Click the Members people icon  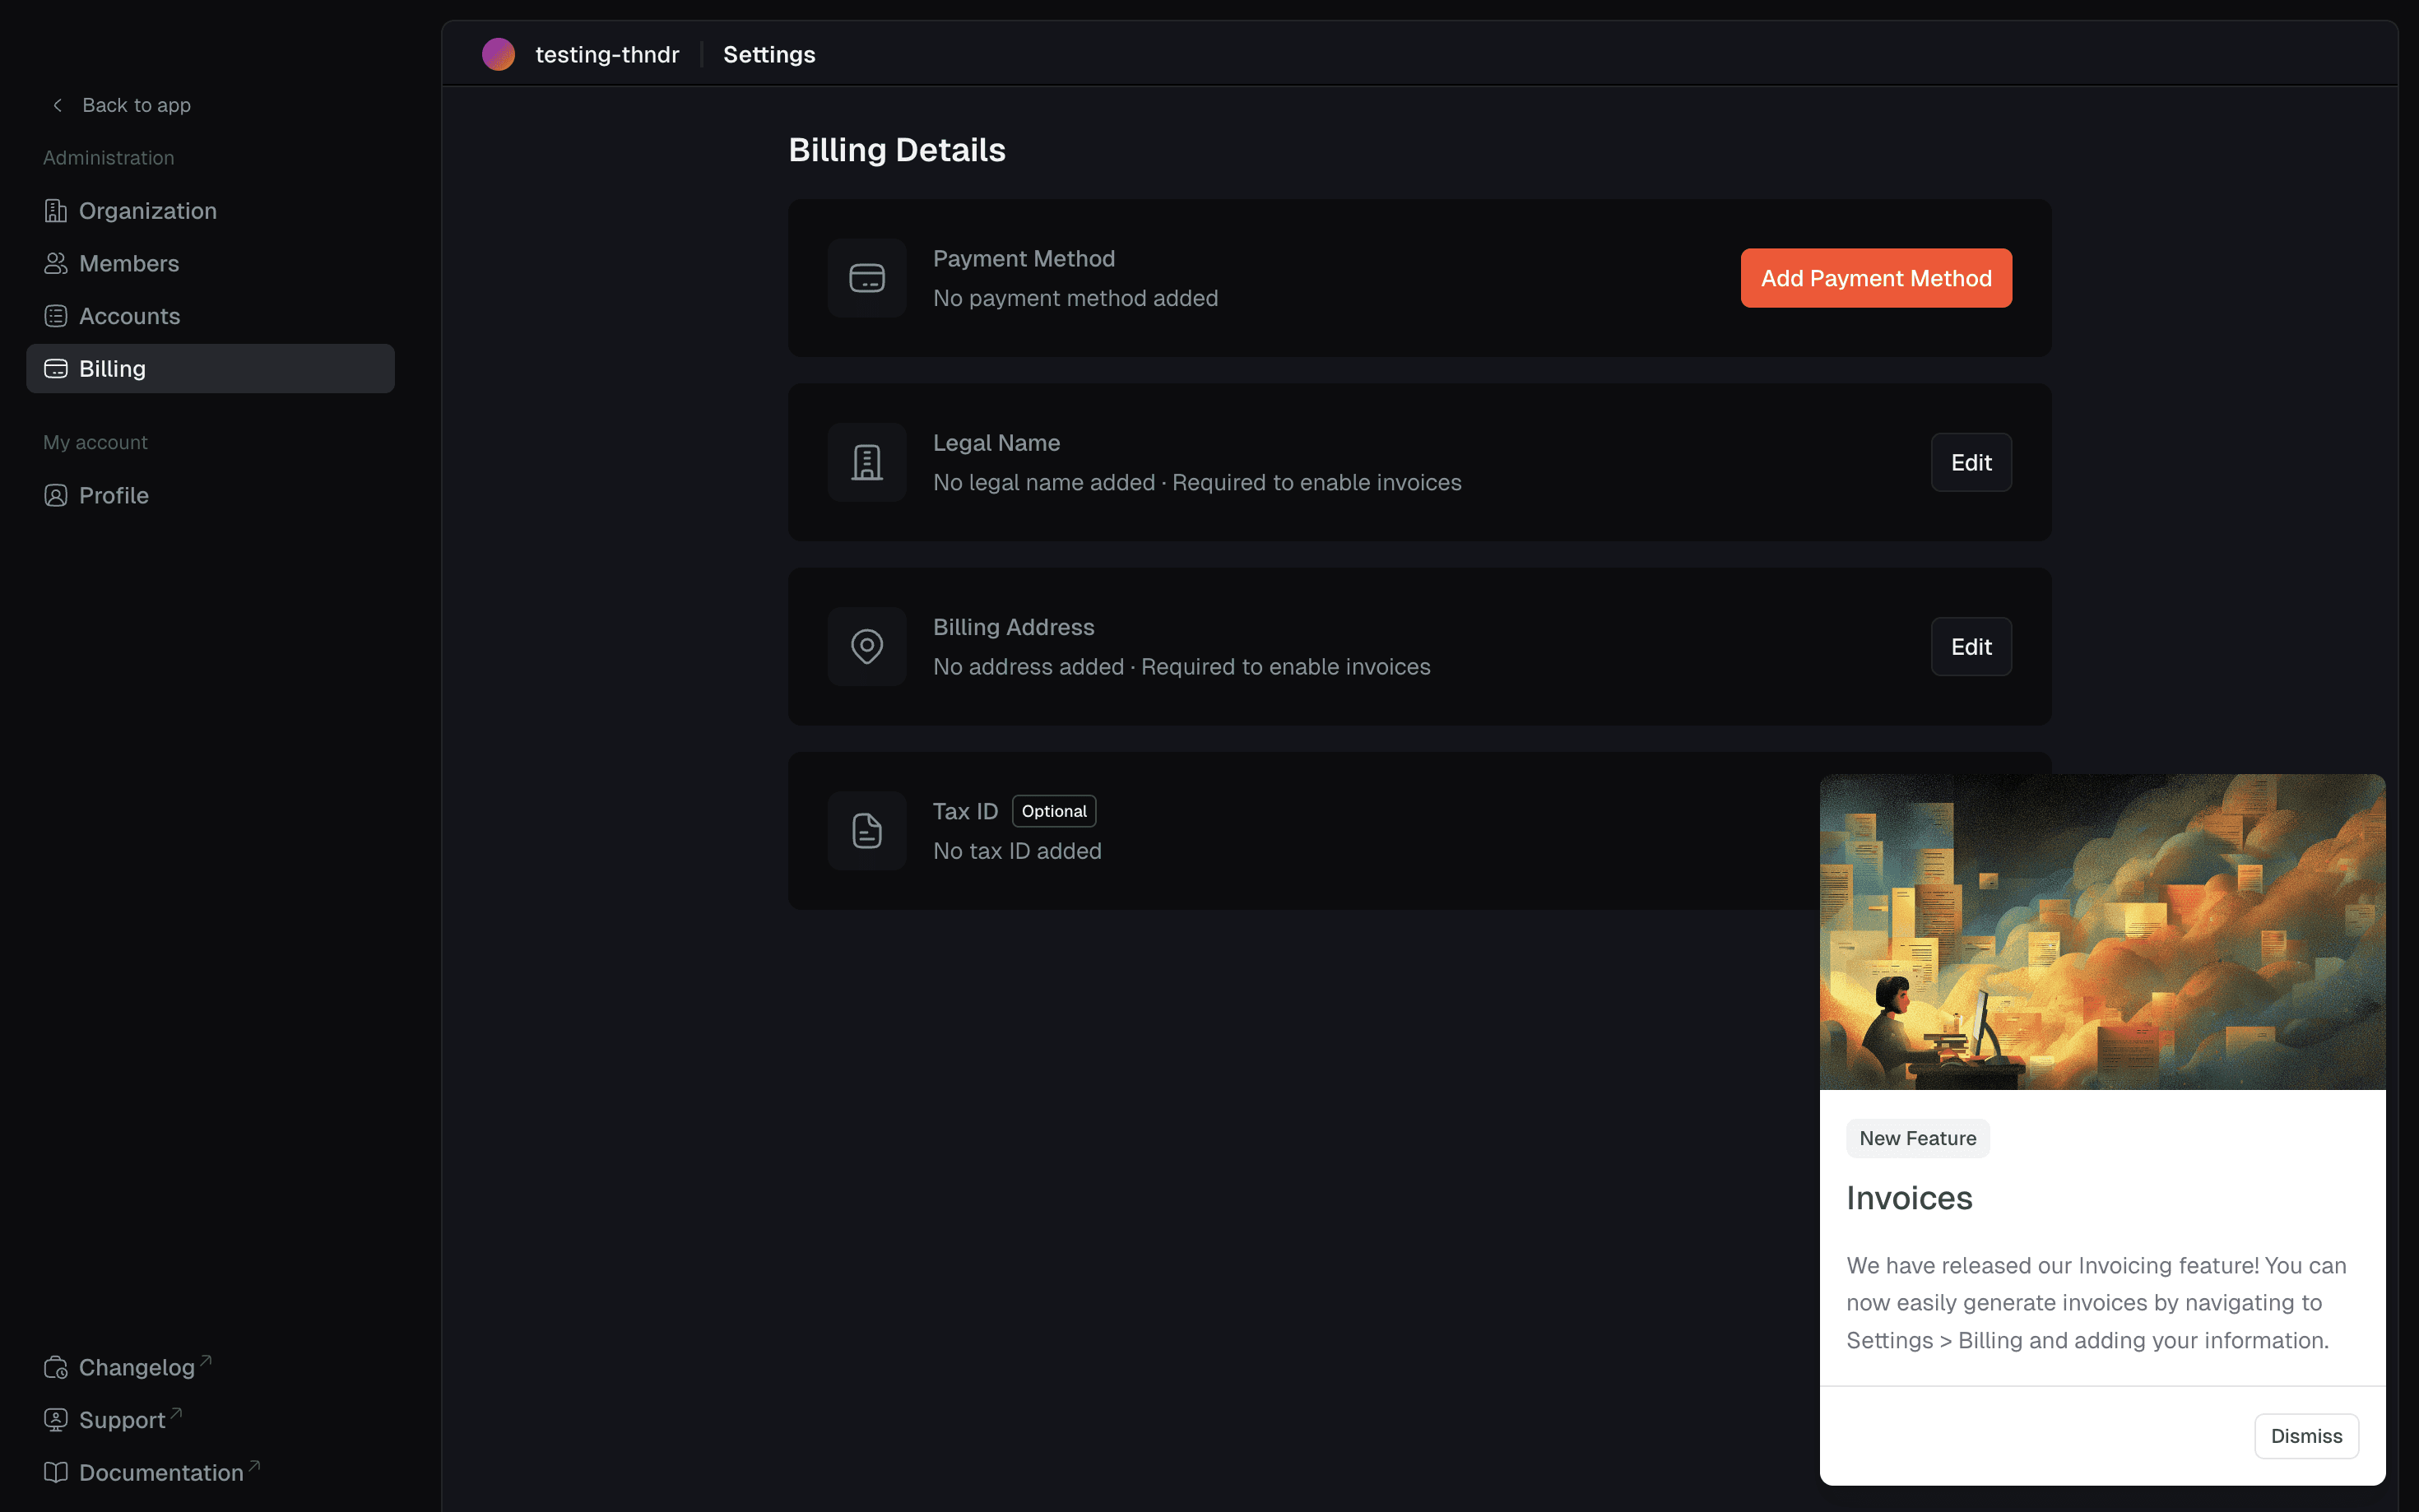(x=55, y=263)
